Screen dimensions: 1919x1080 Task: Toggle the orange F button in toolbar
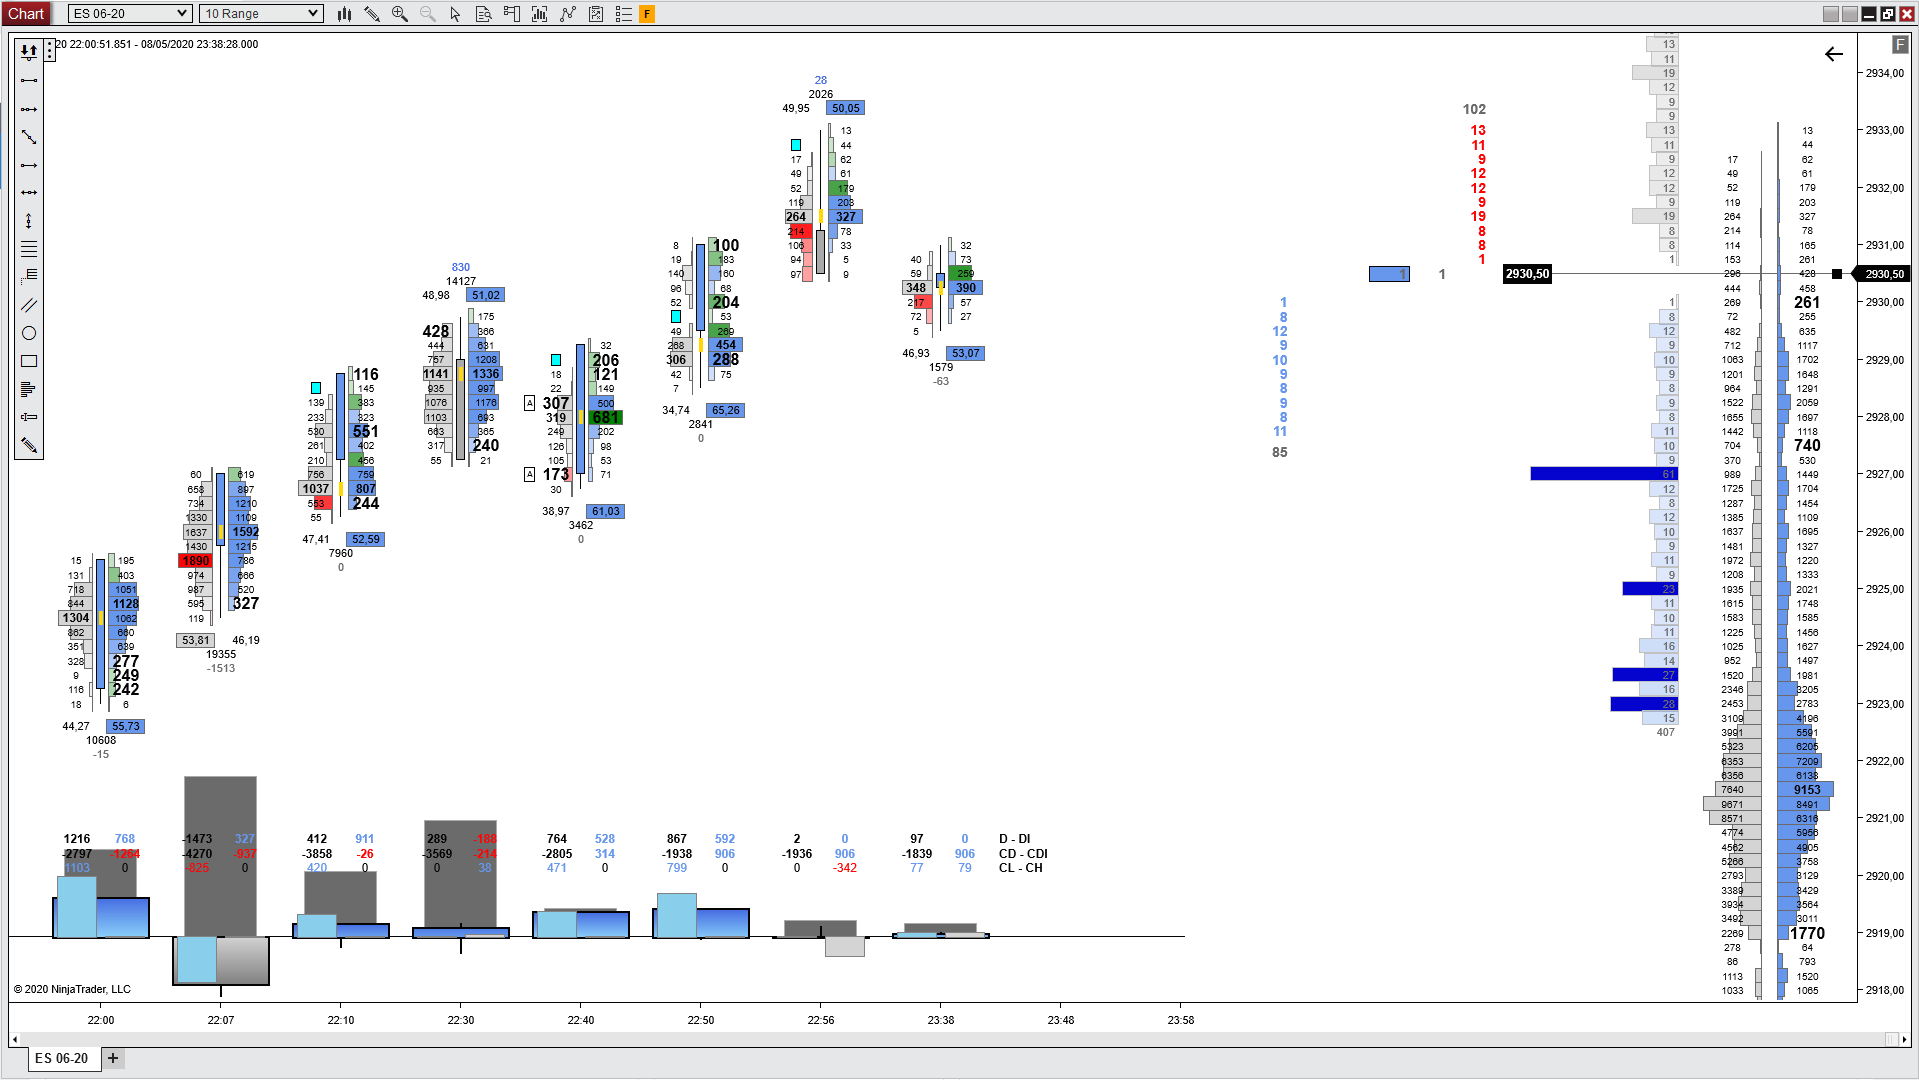click(x=647, y=14)
